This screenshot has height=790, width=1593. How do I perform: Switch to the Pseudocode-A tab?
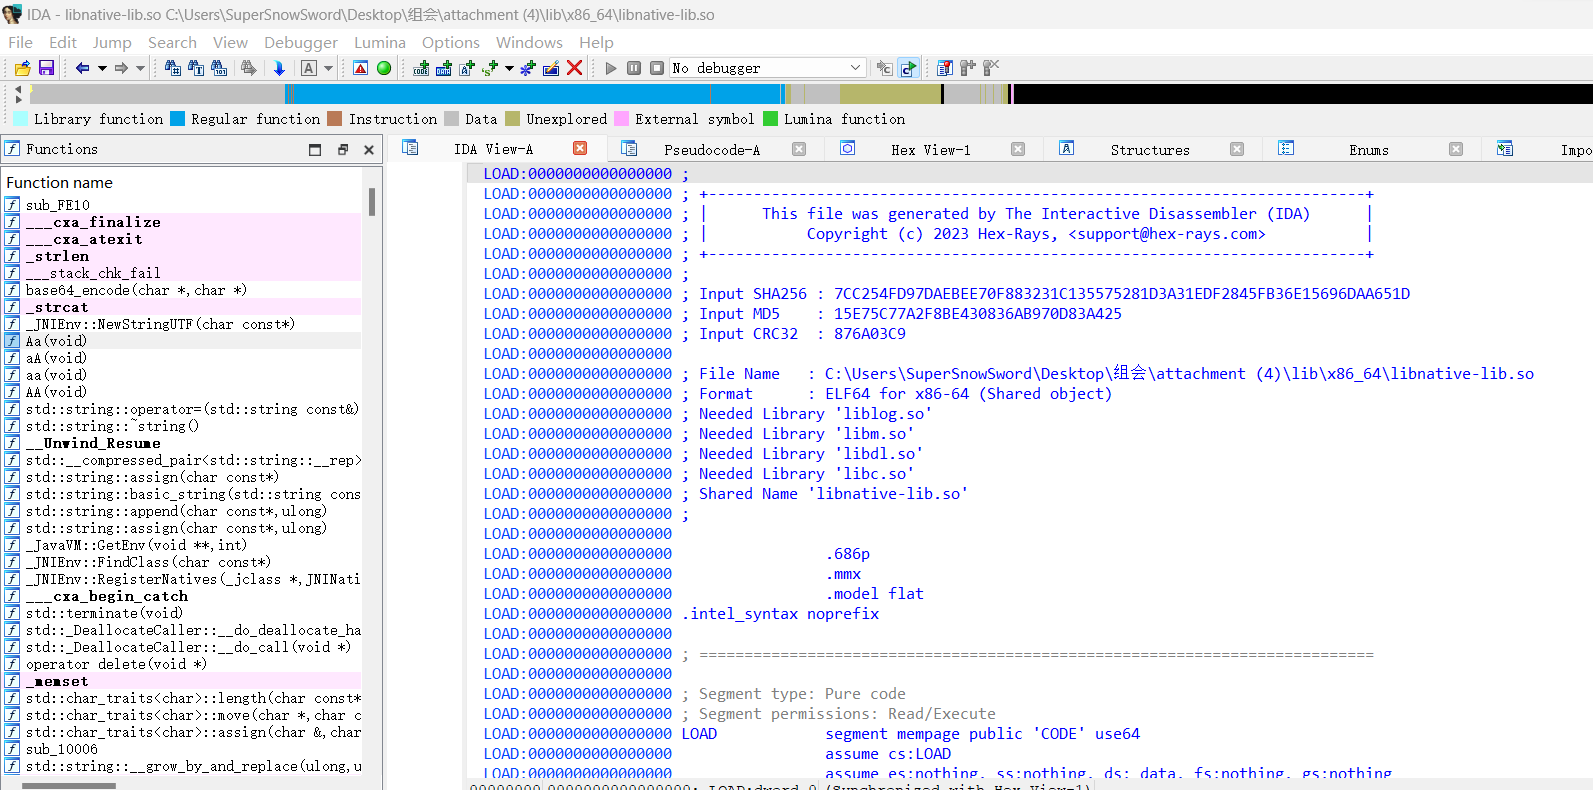[x=712, y=150]
